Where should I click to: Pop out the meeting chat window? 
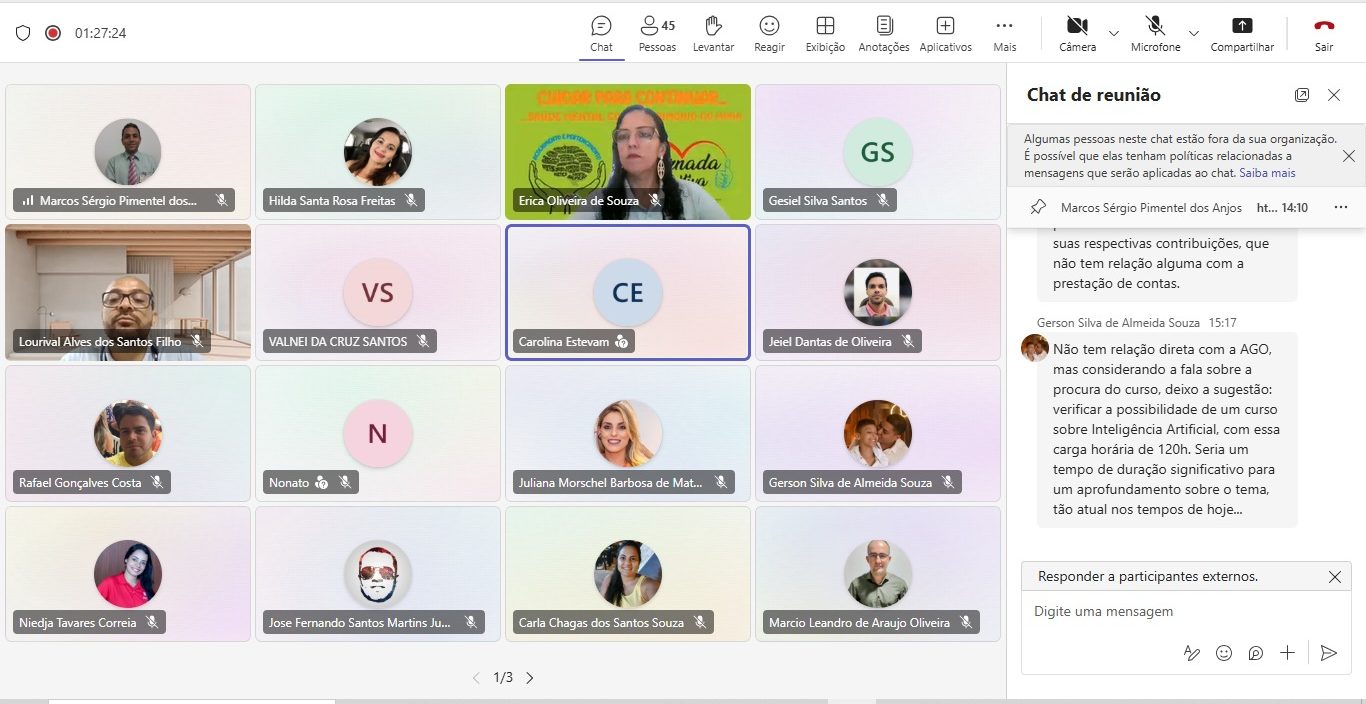coord(1302,95)
